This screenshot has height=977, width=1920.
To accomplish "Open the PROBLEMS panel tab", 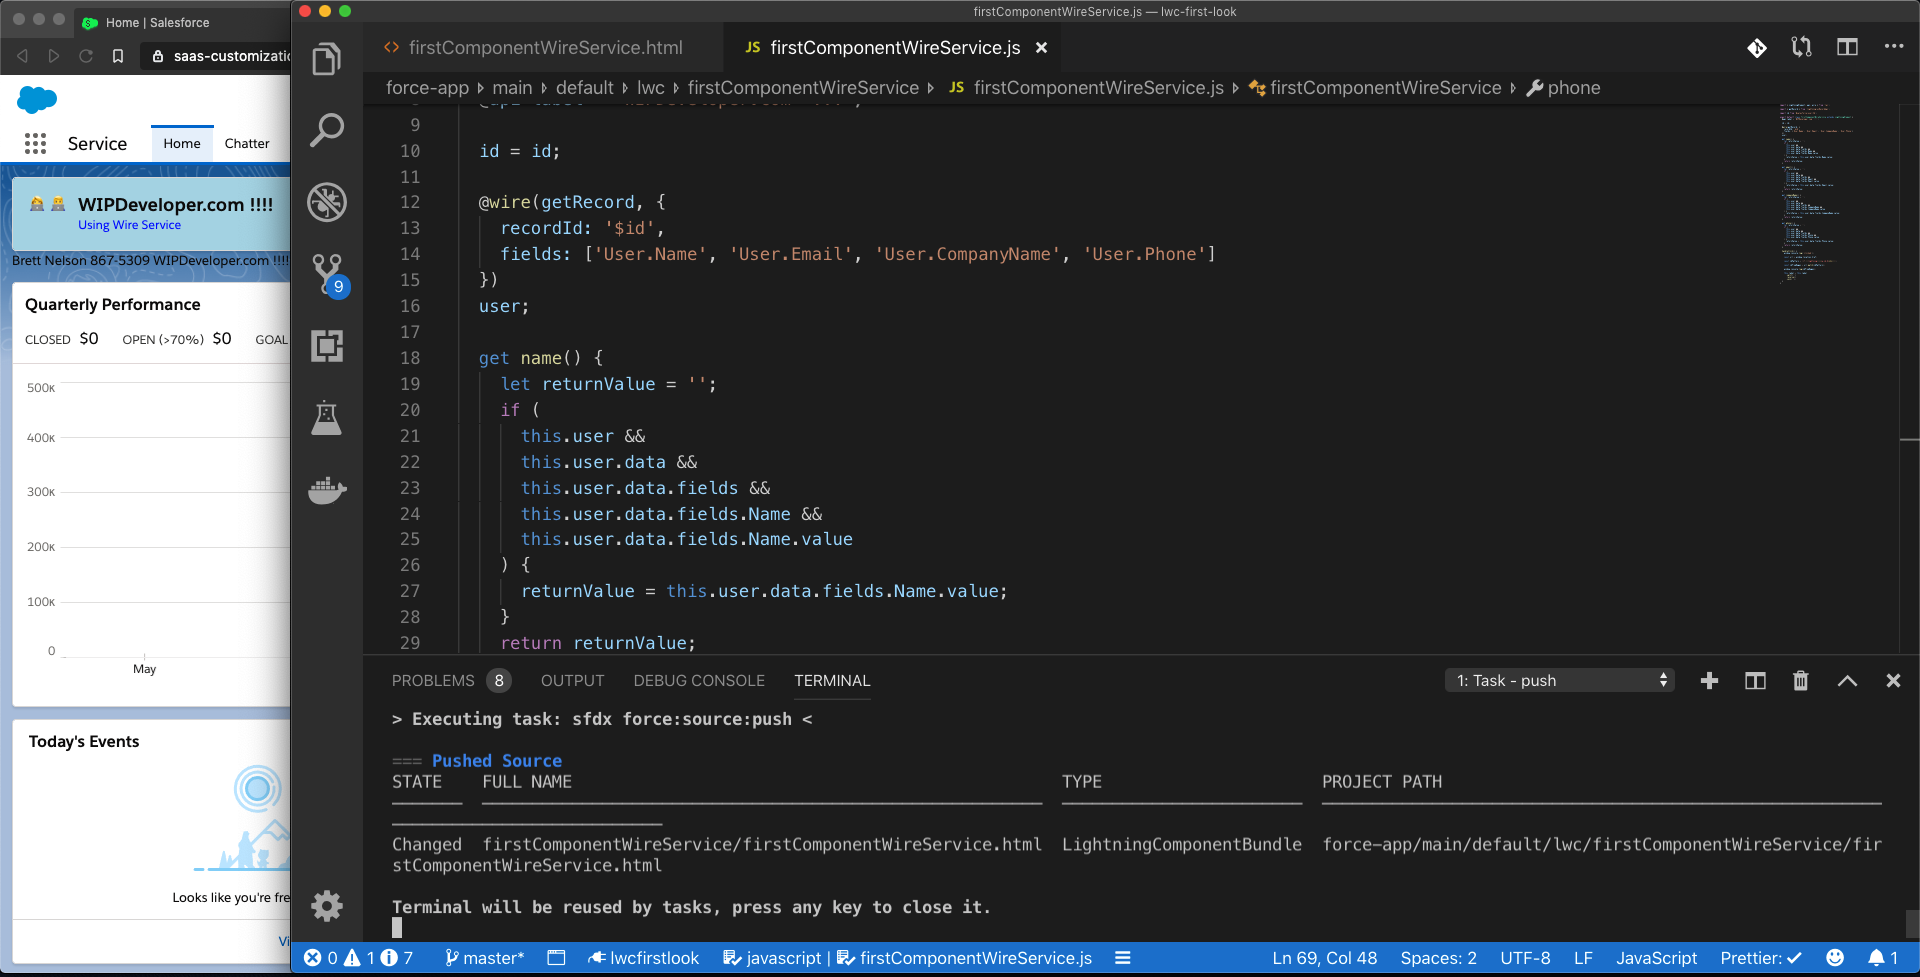I will click(451, 681).
